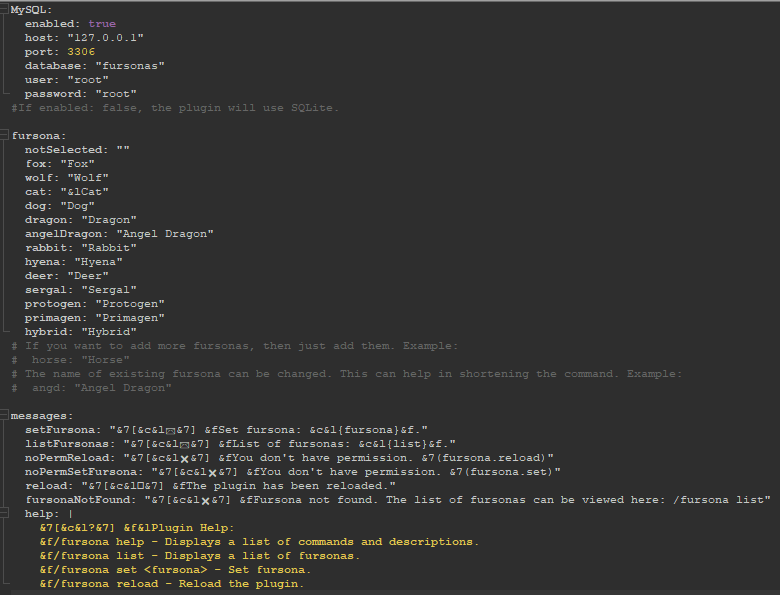The image size is (780, 595).
Task: Click the port number 3306
Action: [x=79, y=51]
